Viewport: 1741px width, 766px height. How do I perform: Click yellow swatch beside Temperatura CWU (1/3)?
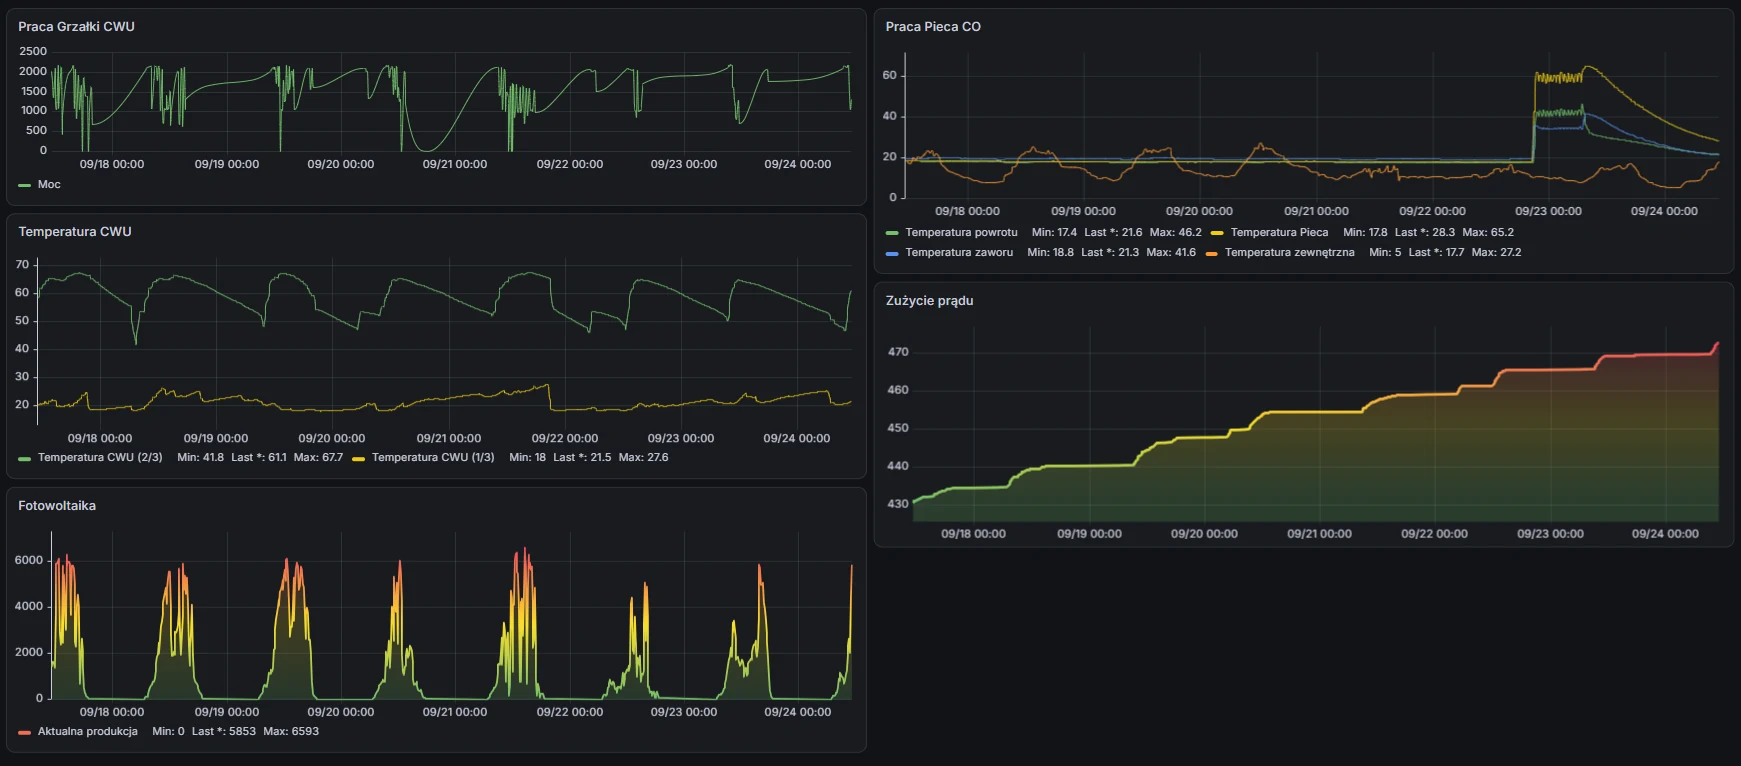click(358, 458)
